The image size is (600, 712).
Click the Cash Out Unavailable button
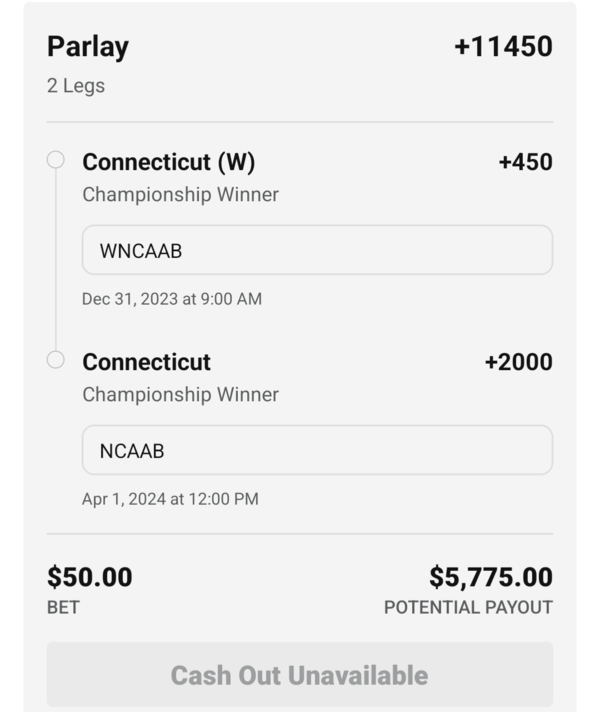(300, 674)
